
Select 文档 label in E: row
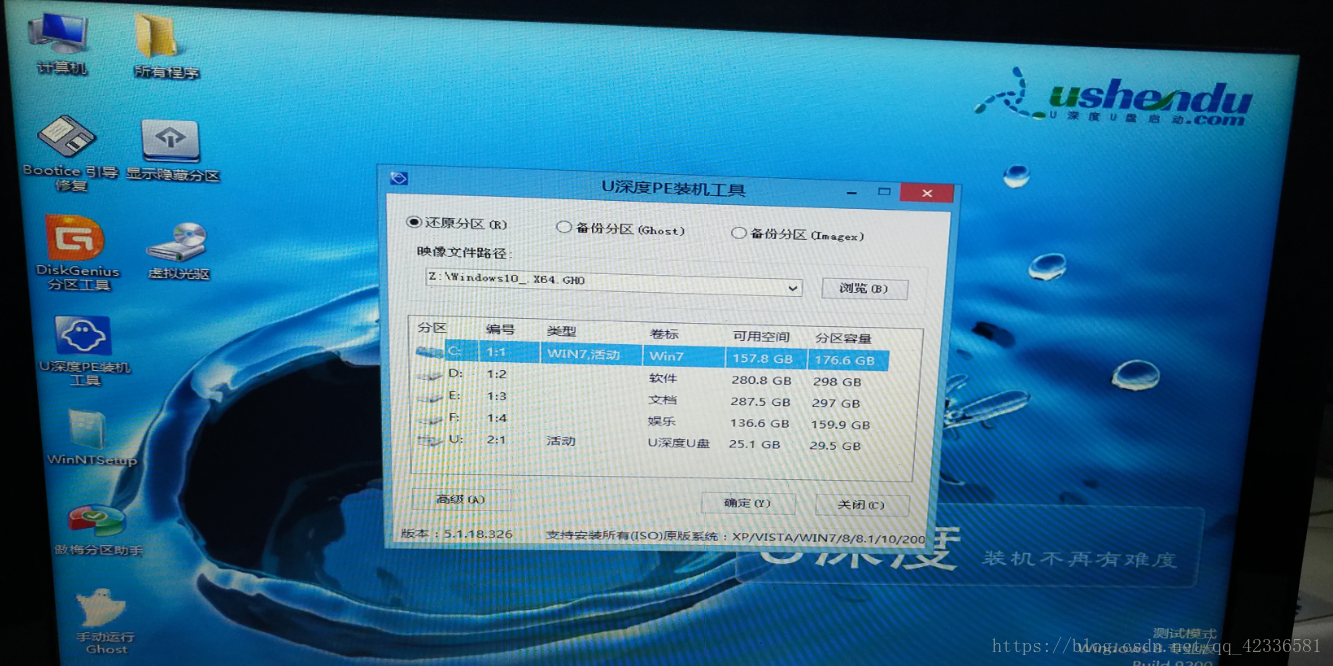pos(663,400)
